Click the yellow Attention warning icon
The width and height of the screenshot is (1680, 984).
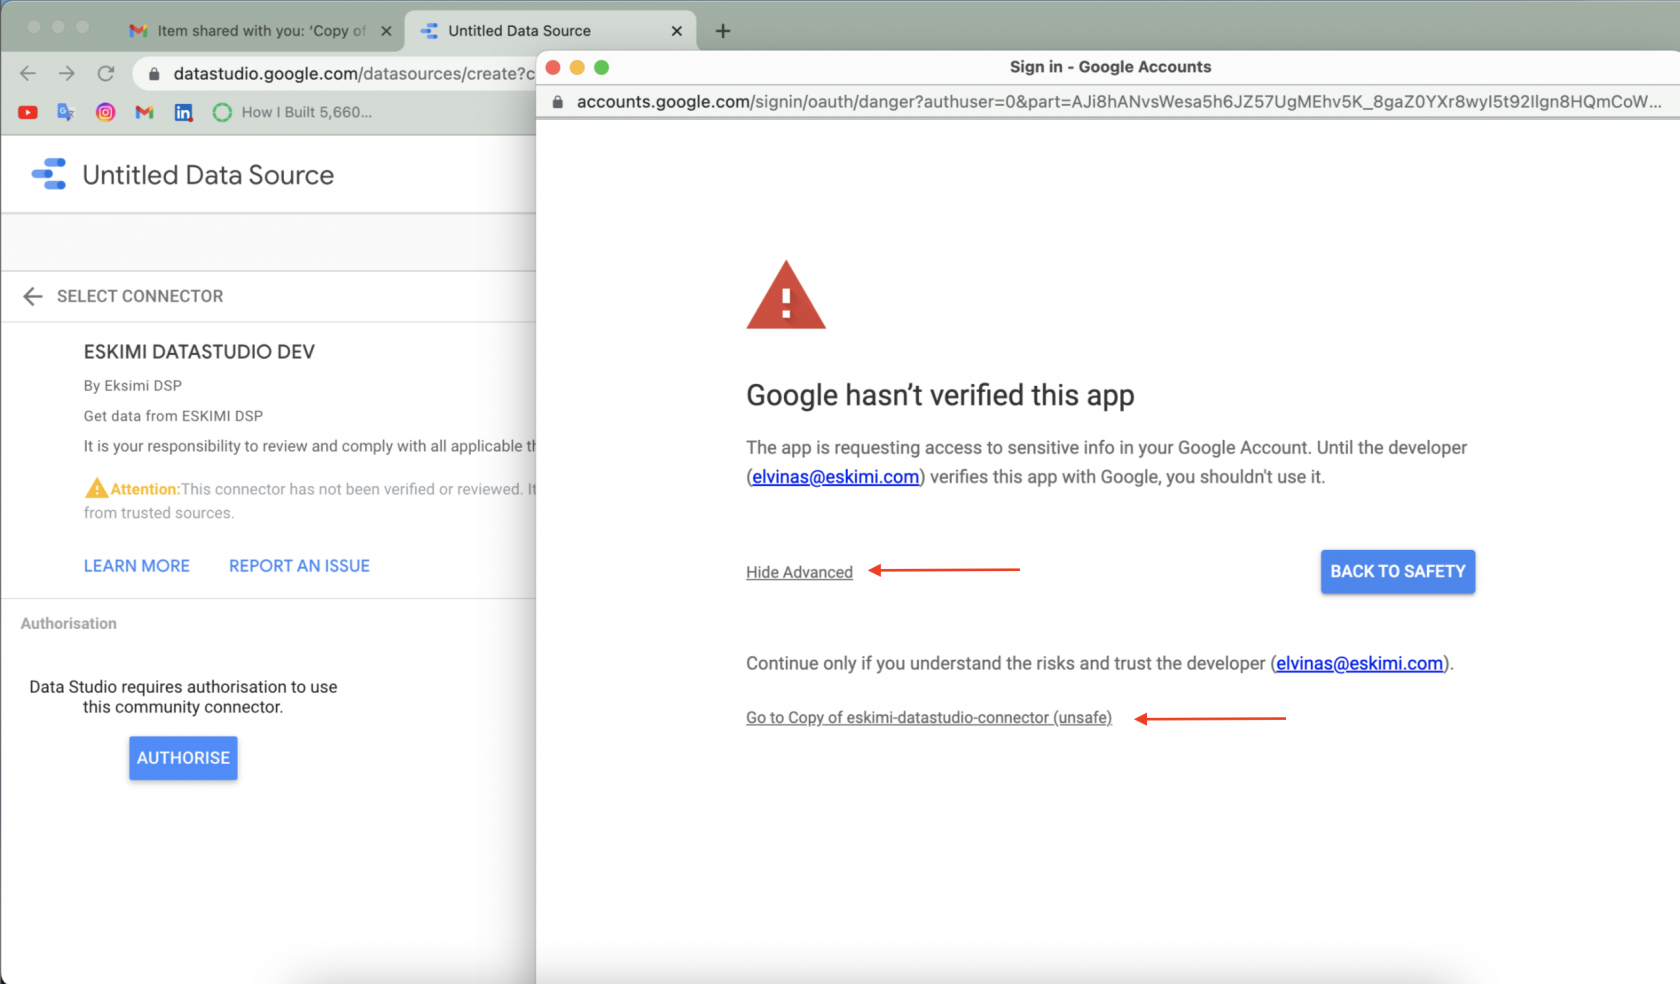(97, 488)
